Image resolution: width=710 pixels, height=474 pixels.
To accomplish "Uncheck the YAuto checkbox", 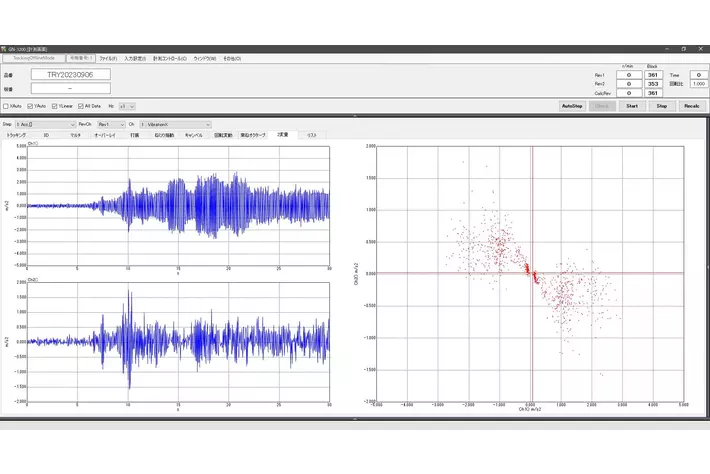I will 30,105.
